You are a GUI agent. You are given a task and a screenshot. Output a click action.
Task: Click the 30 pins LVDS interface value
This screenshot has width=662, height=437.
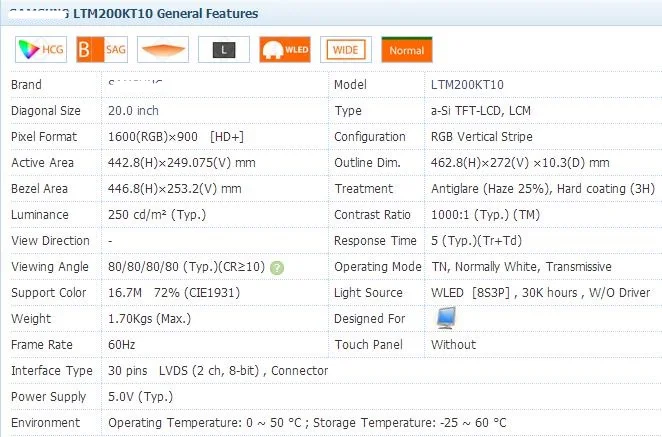[x=218, y=371]
